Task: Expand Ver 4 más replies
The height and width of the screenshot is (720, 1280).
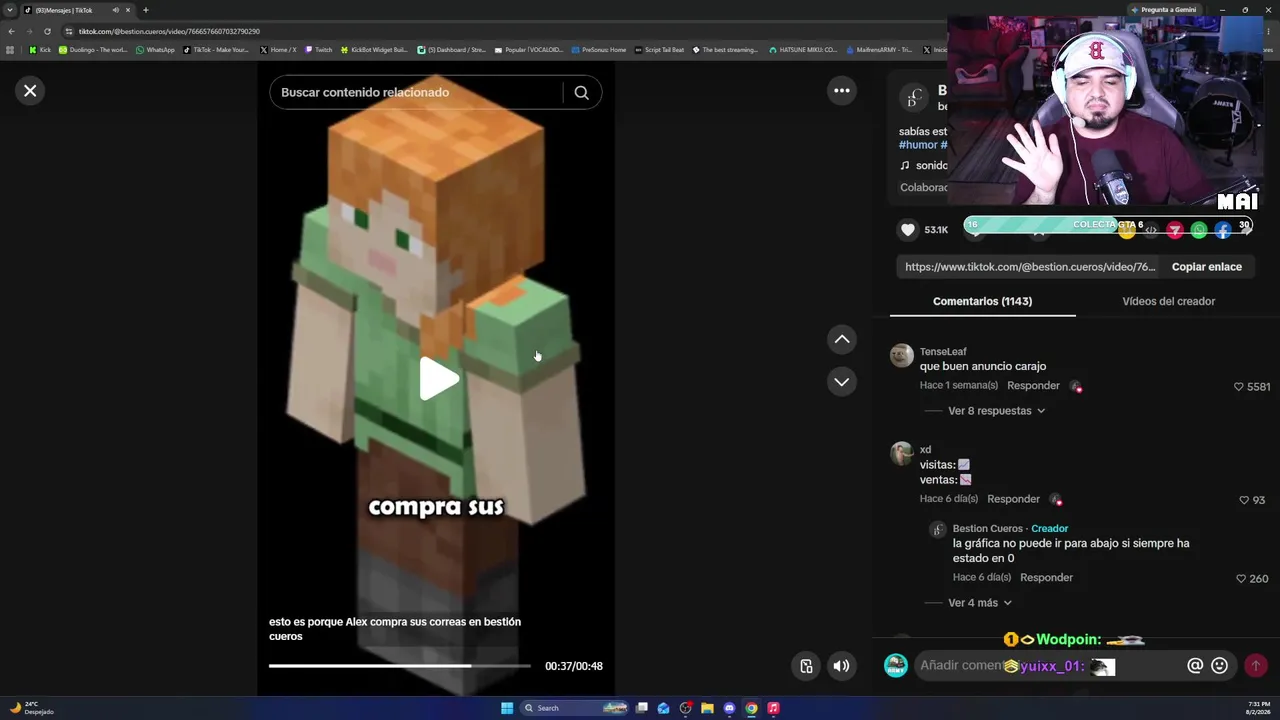Action: coord(980,603)
